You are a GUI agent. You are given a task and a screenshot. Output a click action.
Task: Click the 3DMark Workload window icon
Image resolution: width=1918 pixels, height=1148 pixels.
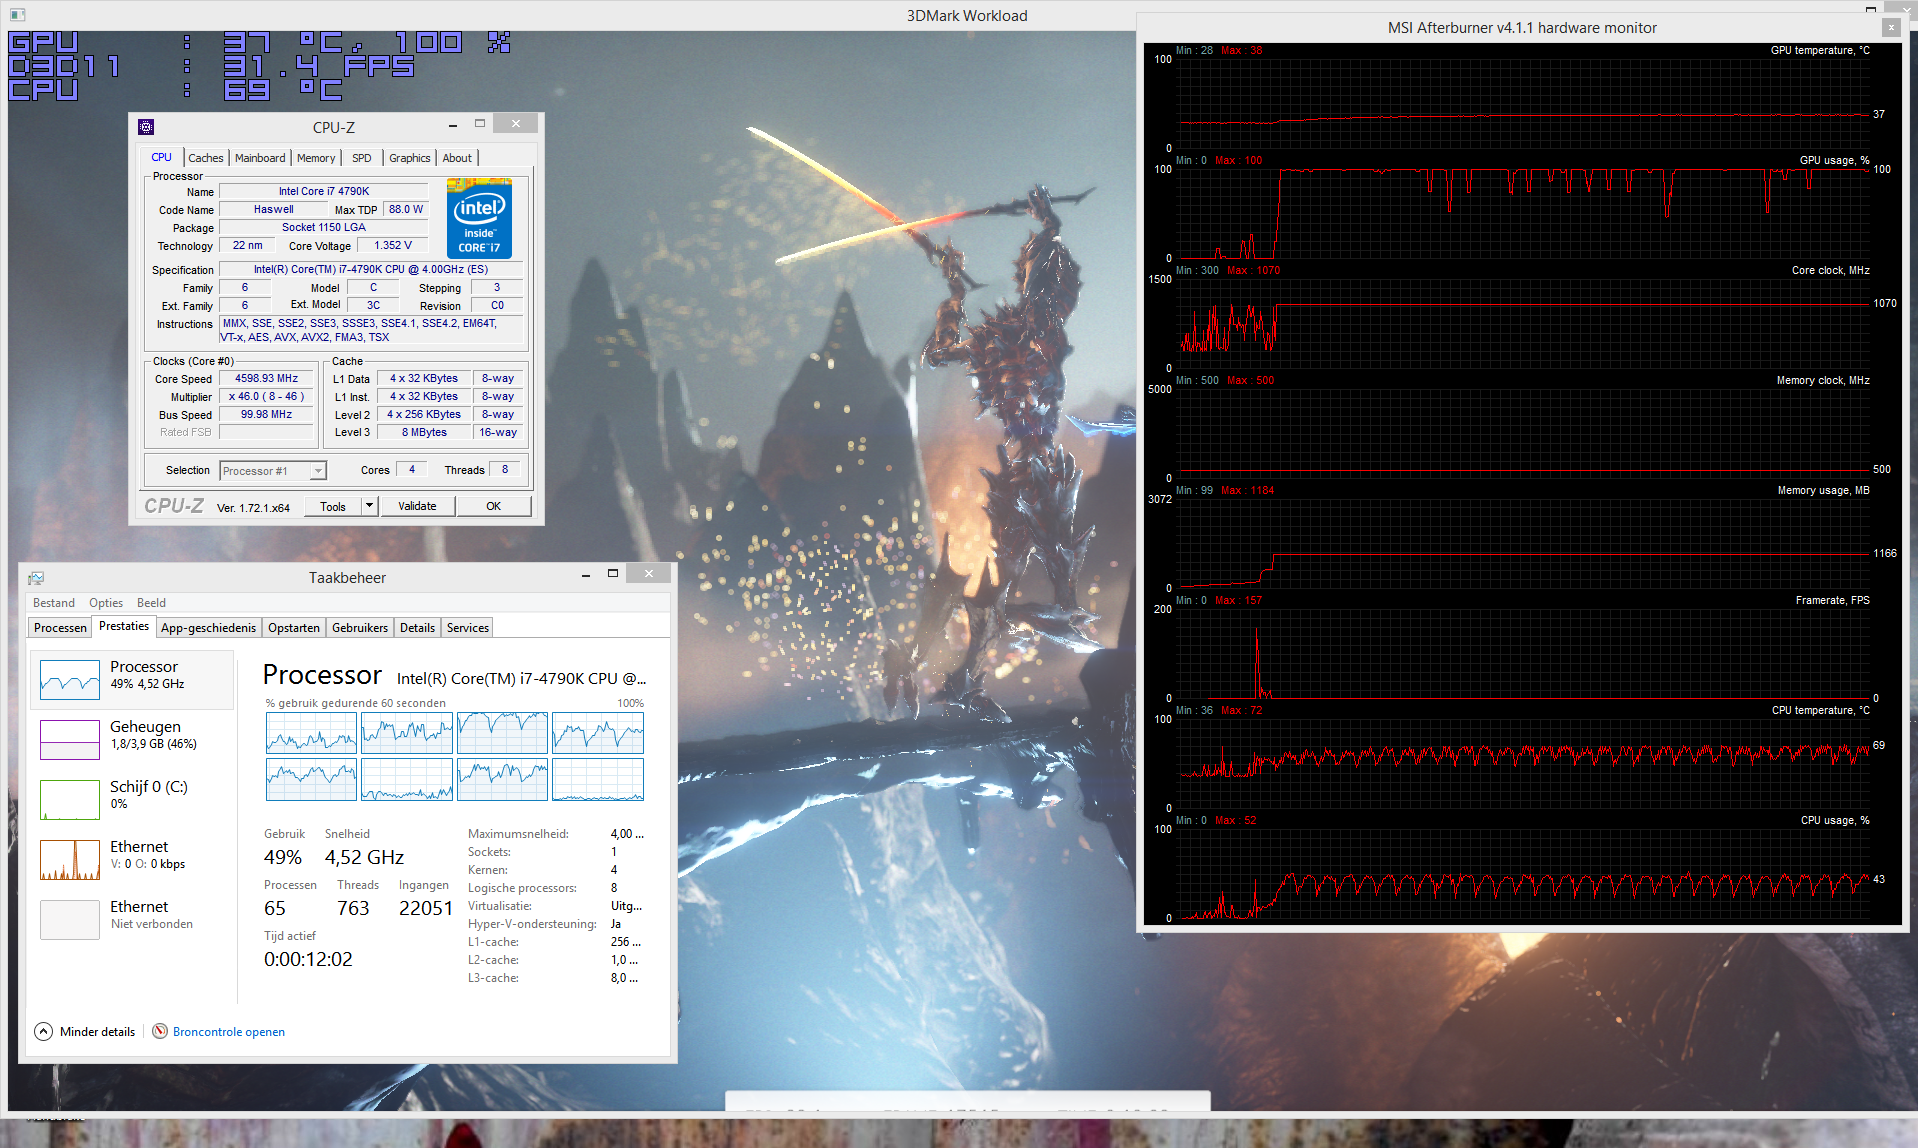coord(17,15)
